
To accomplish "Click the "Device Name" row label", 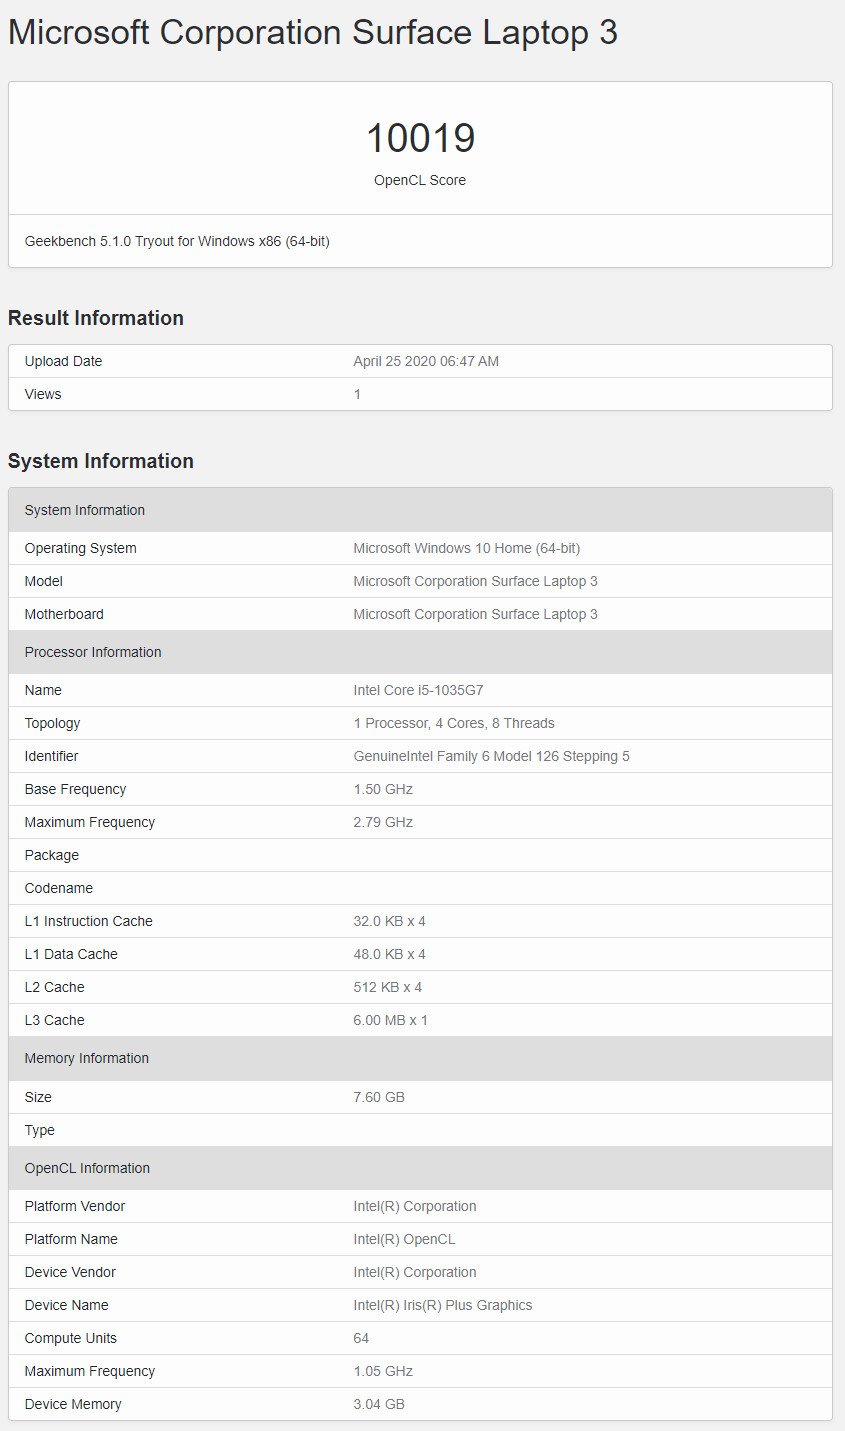I will pos(67,1305).
